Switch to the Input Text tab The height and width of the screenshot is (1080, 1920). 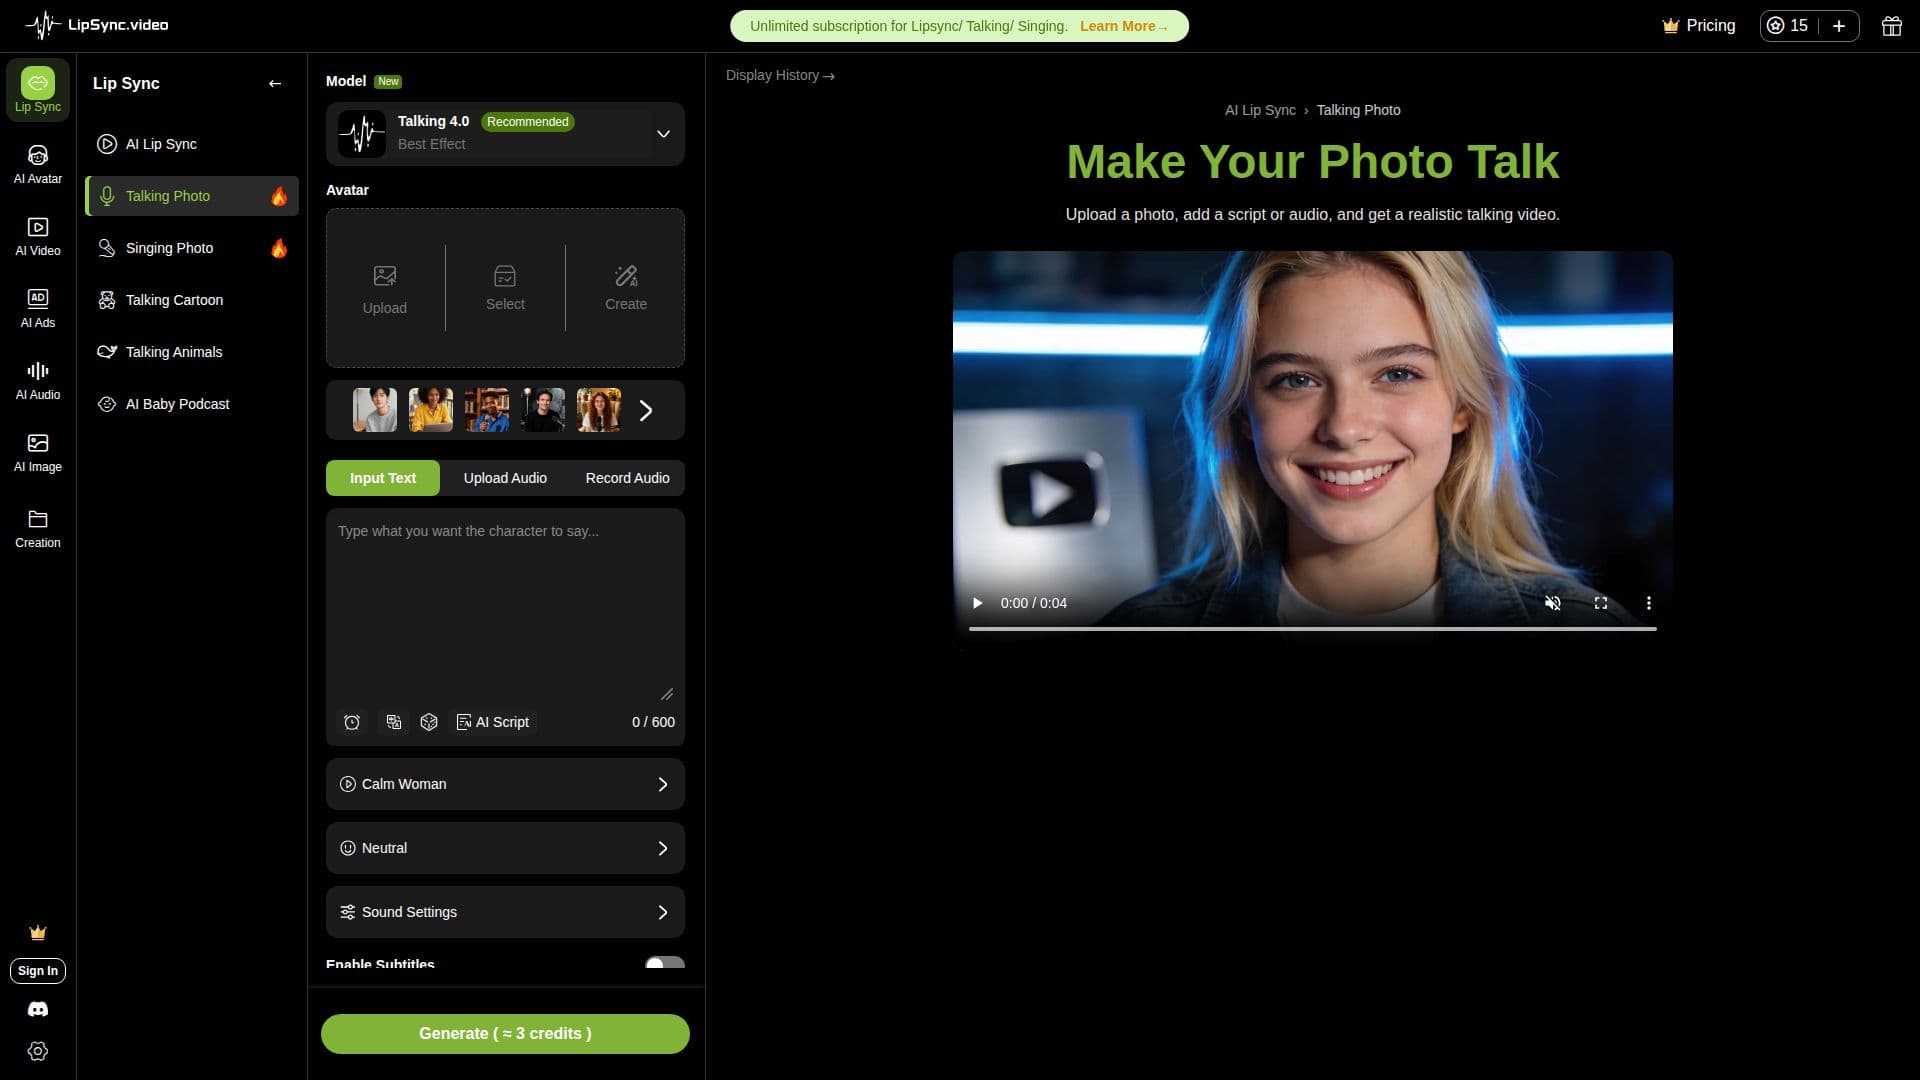click(x=383, y=478)
